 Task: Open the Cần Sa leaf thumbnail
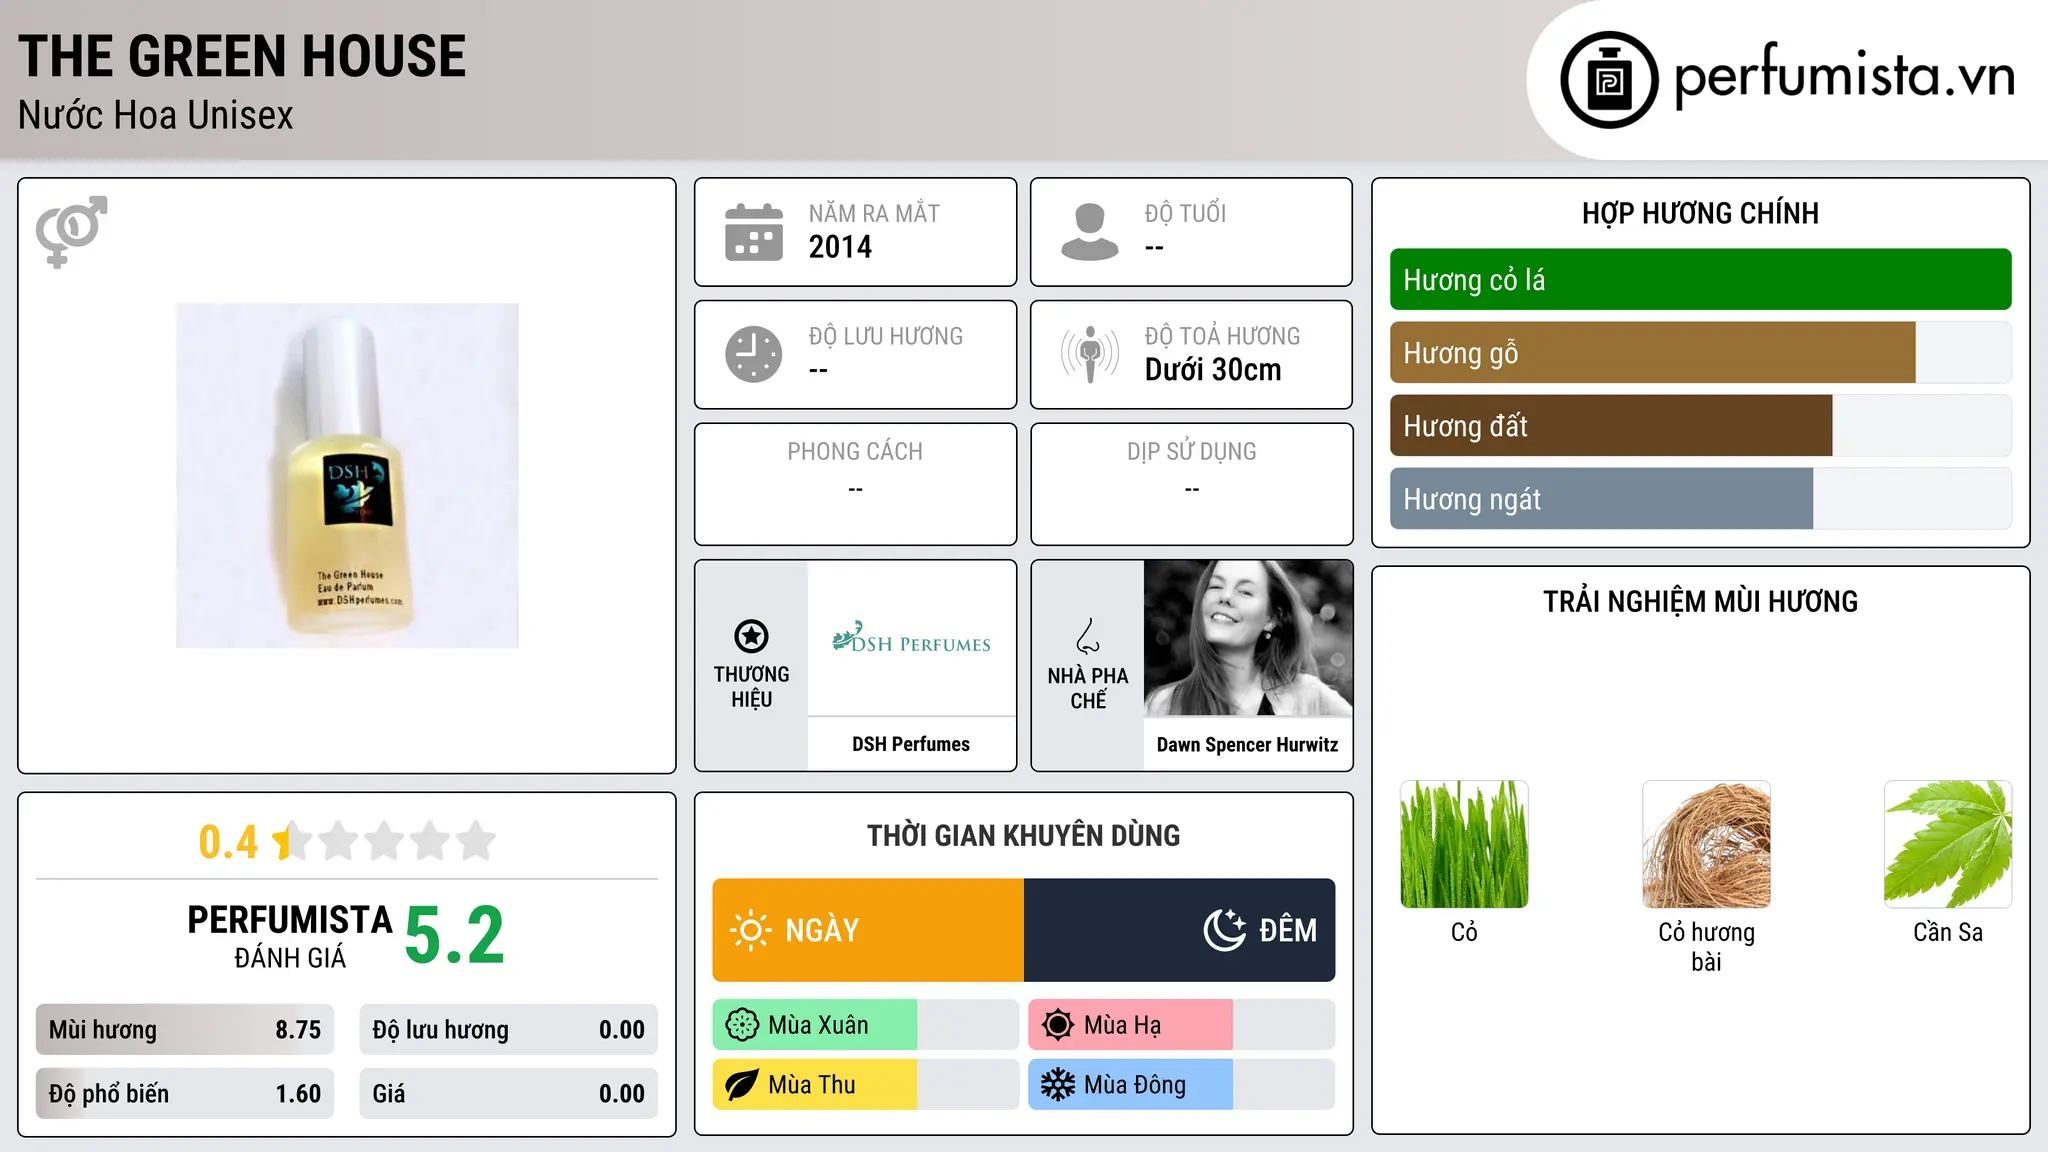pyautogui.click(x=1948, y=844)
